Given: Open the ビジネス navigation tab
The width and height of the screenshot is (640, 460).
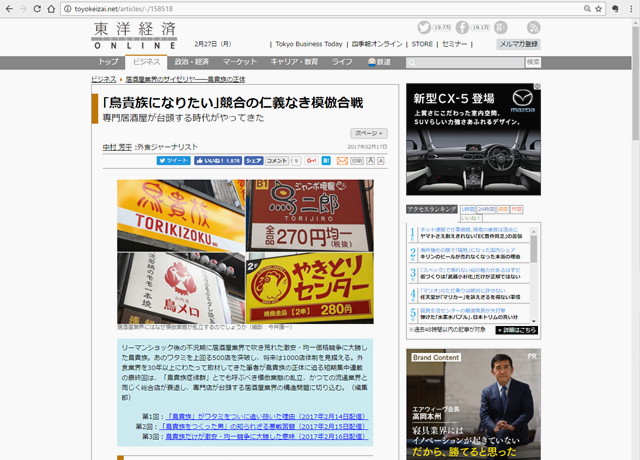Looking at the screenshot, I should 146,62.
